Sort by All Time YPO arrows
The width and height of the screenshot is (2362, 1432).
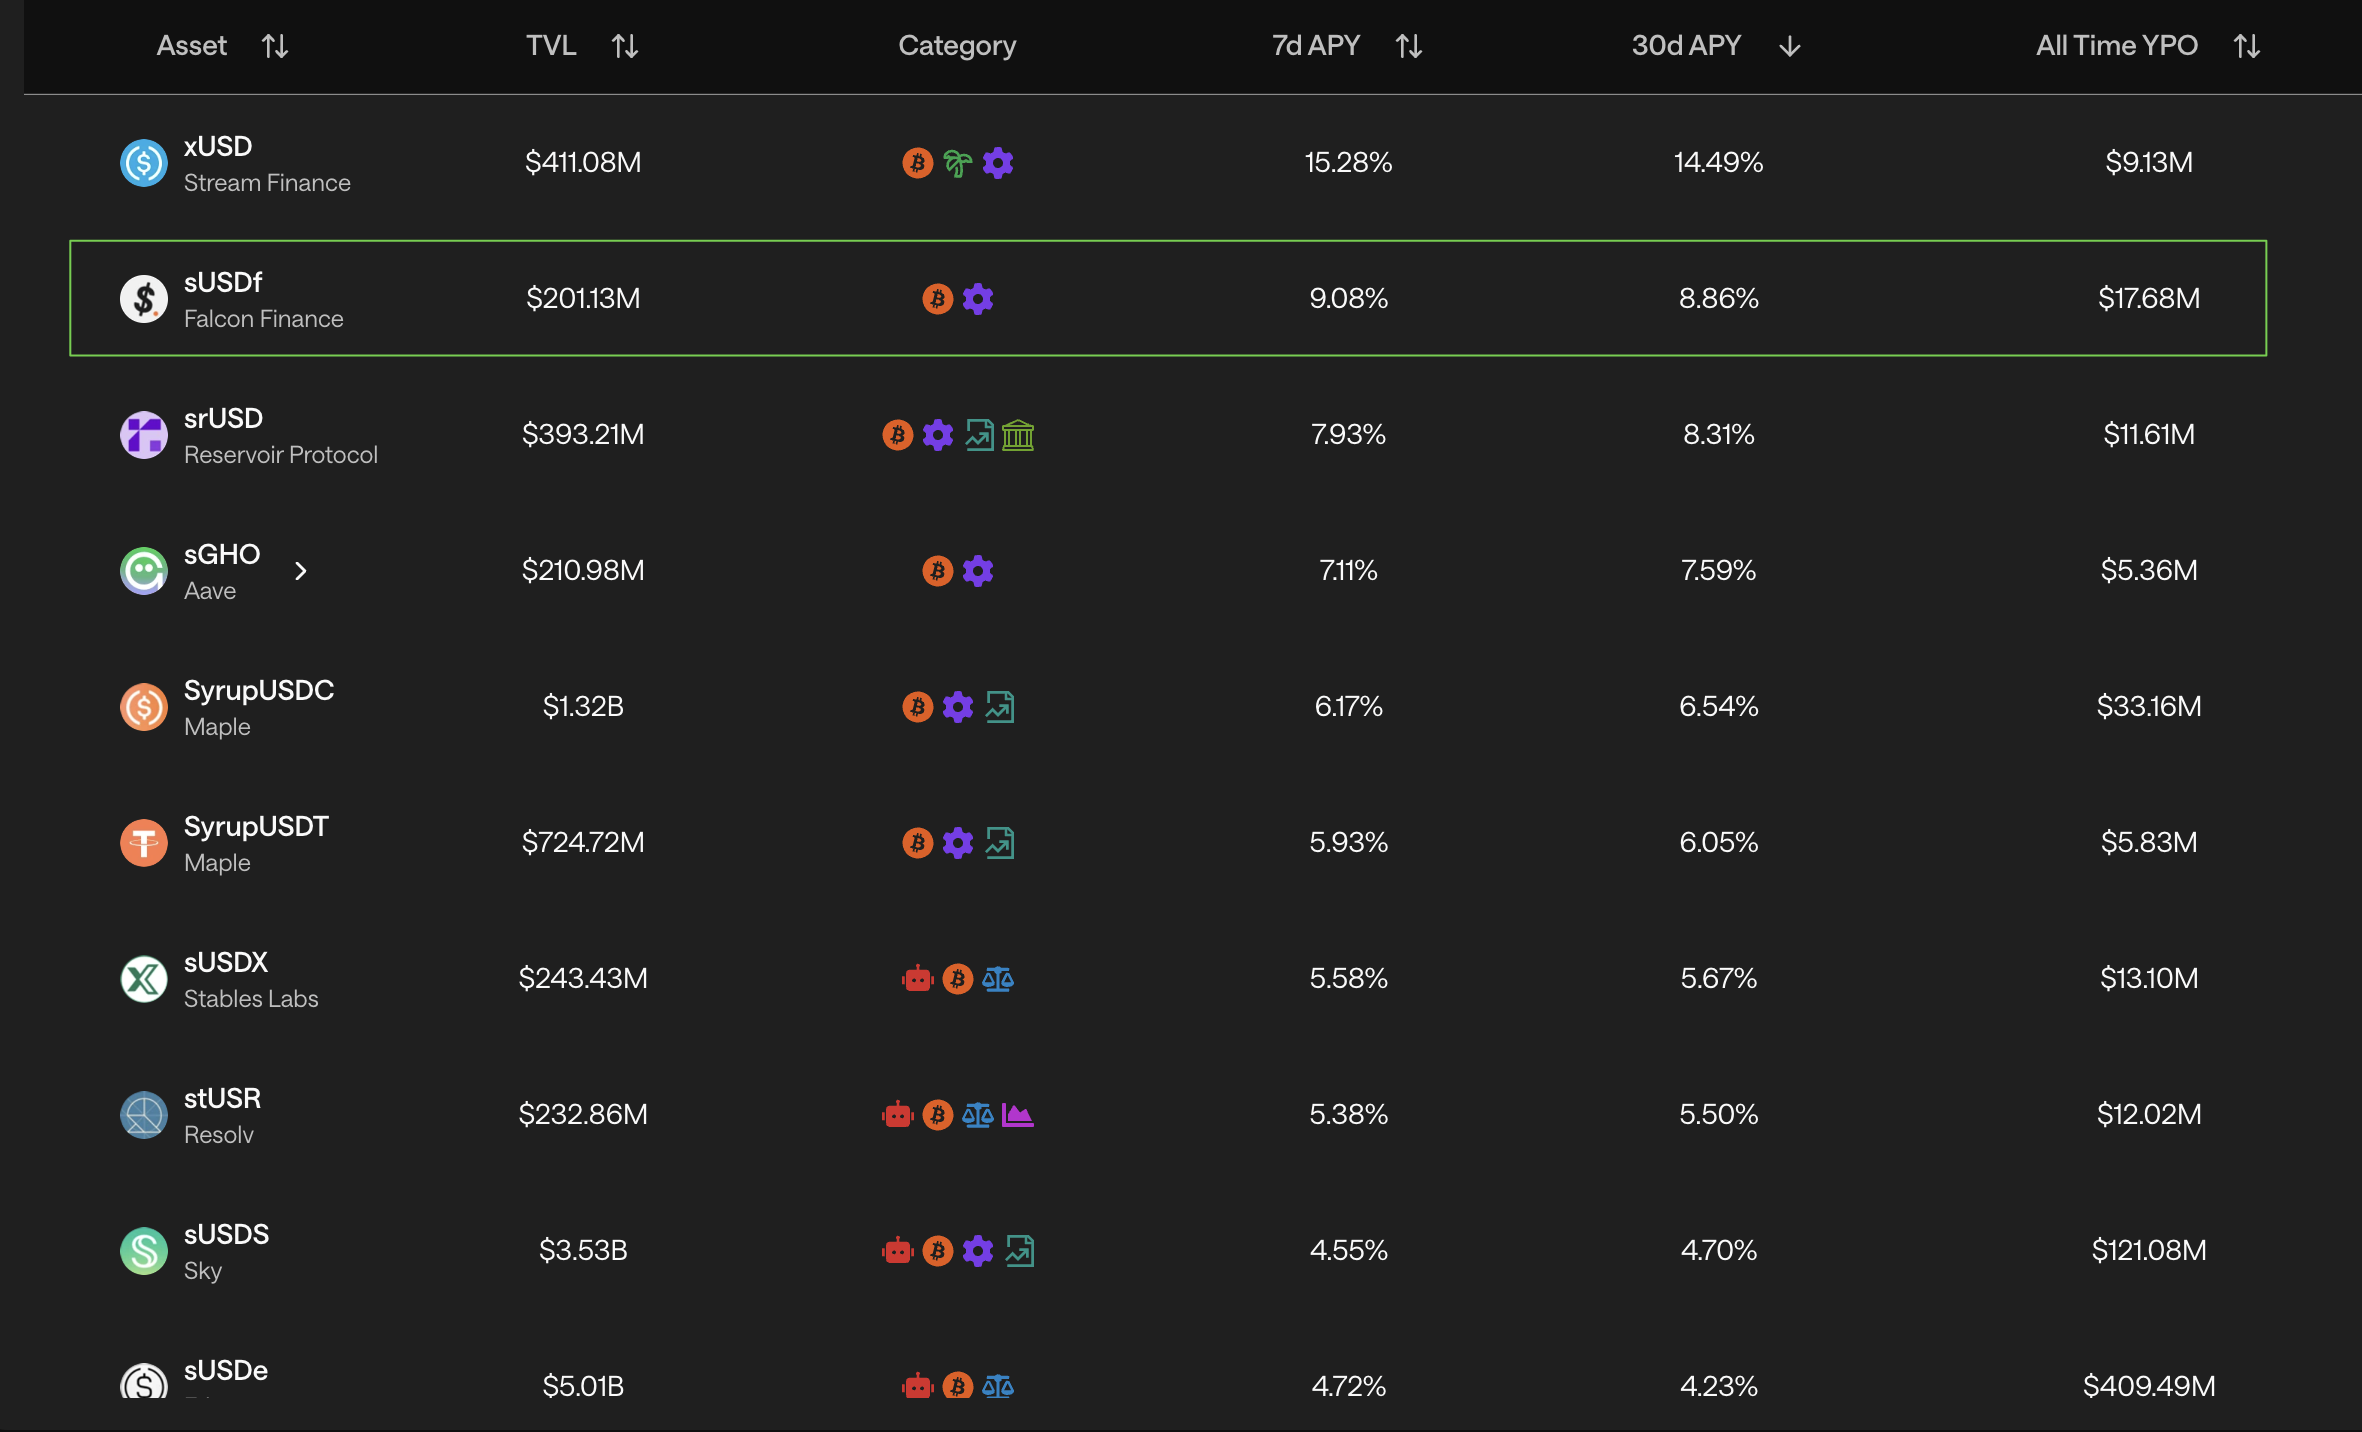pyautogui.click(x=2247, y=46)
